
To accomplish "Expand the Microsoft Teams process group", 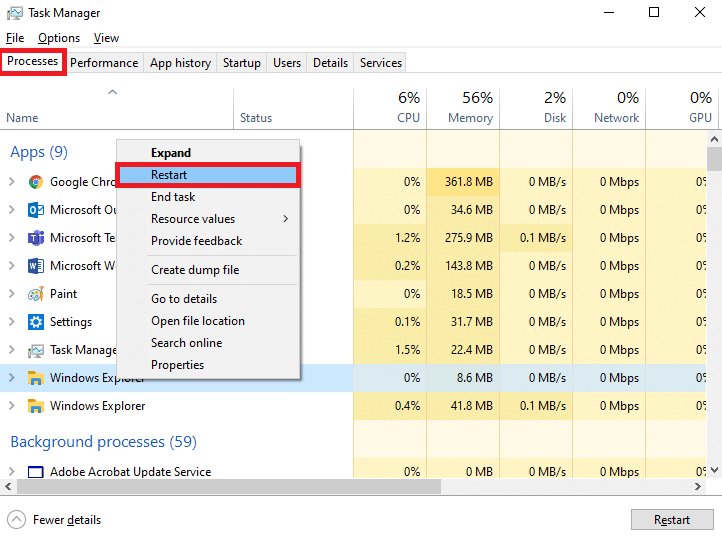I will coord(12,238).
